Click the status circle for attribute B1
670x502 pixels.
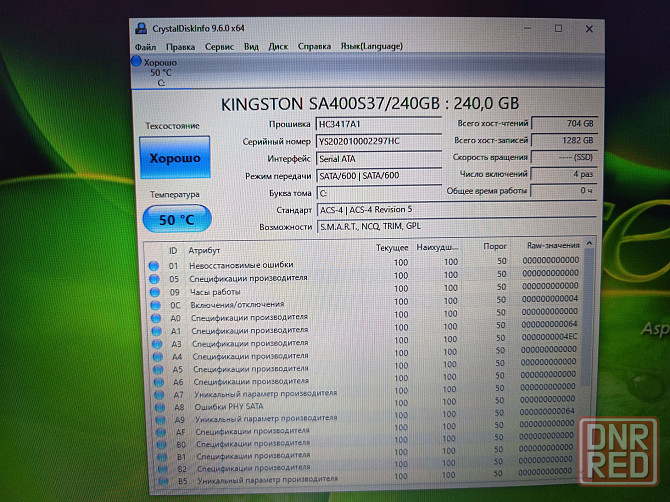(x=162, y=457)
